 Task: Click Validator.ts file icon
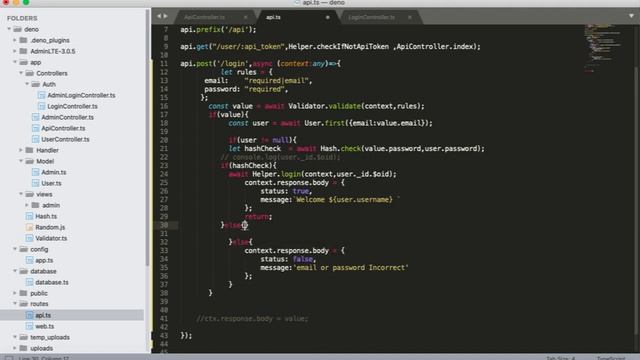29,238
